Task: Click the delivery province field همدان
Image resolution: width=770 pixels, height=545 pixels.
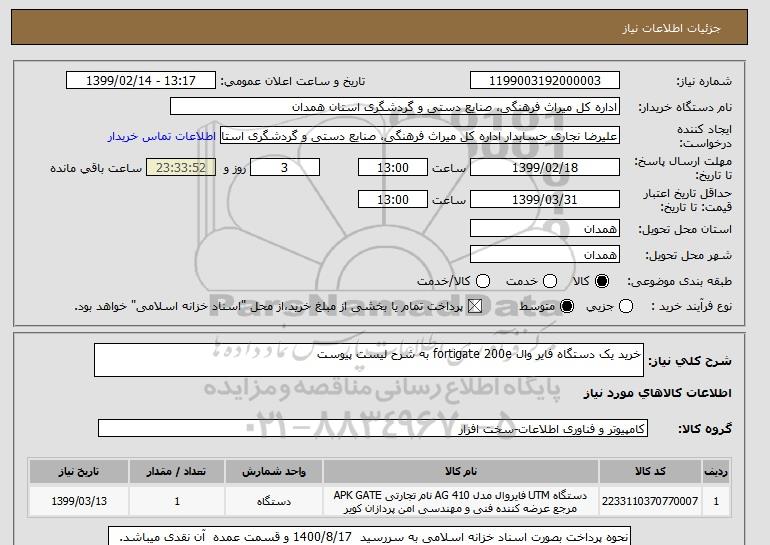Action: (x=545, y=228)
